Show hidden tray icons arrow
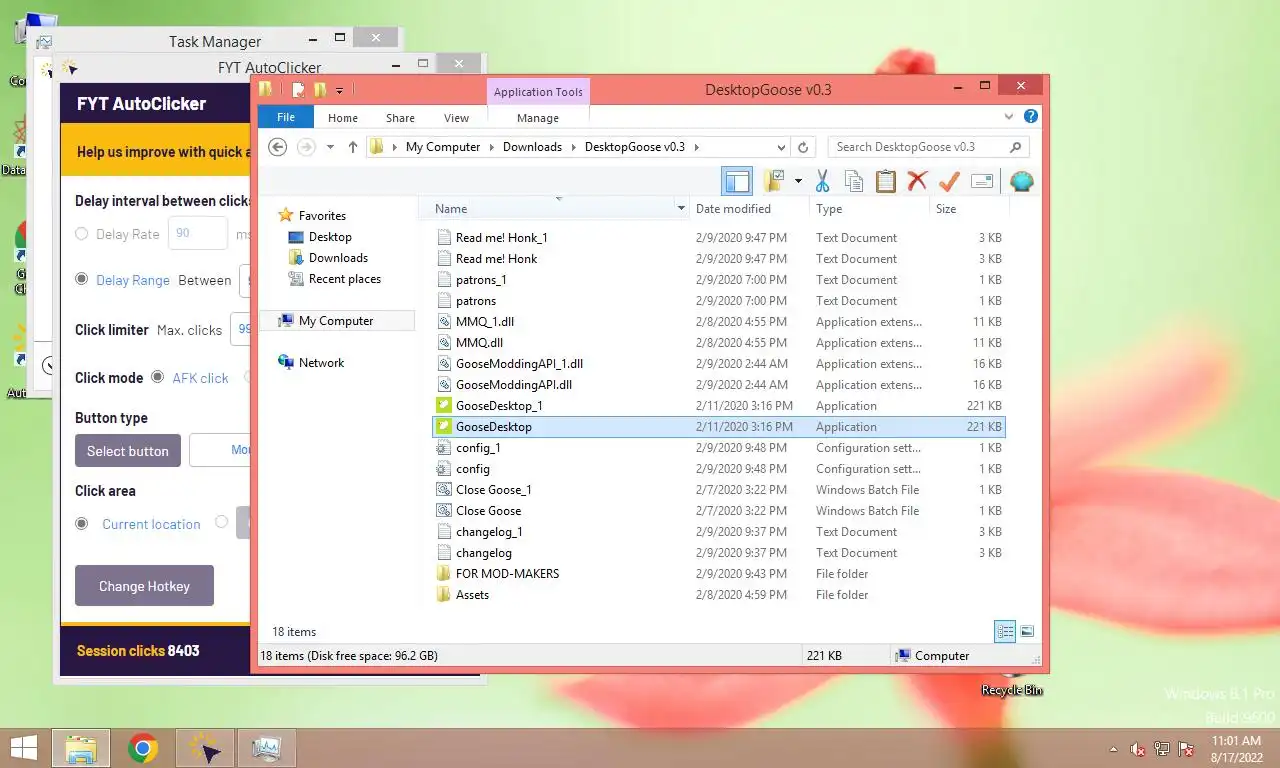Screen dimensions: 1280x768 (x=1113, y=749)
